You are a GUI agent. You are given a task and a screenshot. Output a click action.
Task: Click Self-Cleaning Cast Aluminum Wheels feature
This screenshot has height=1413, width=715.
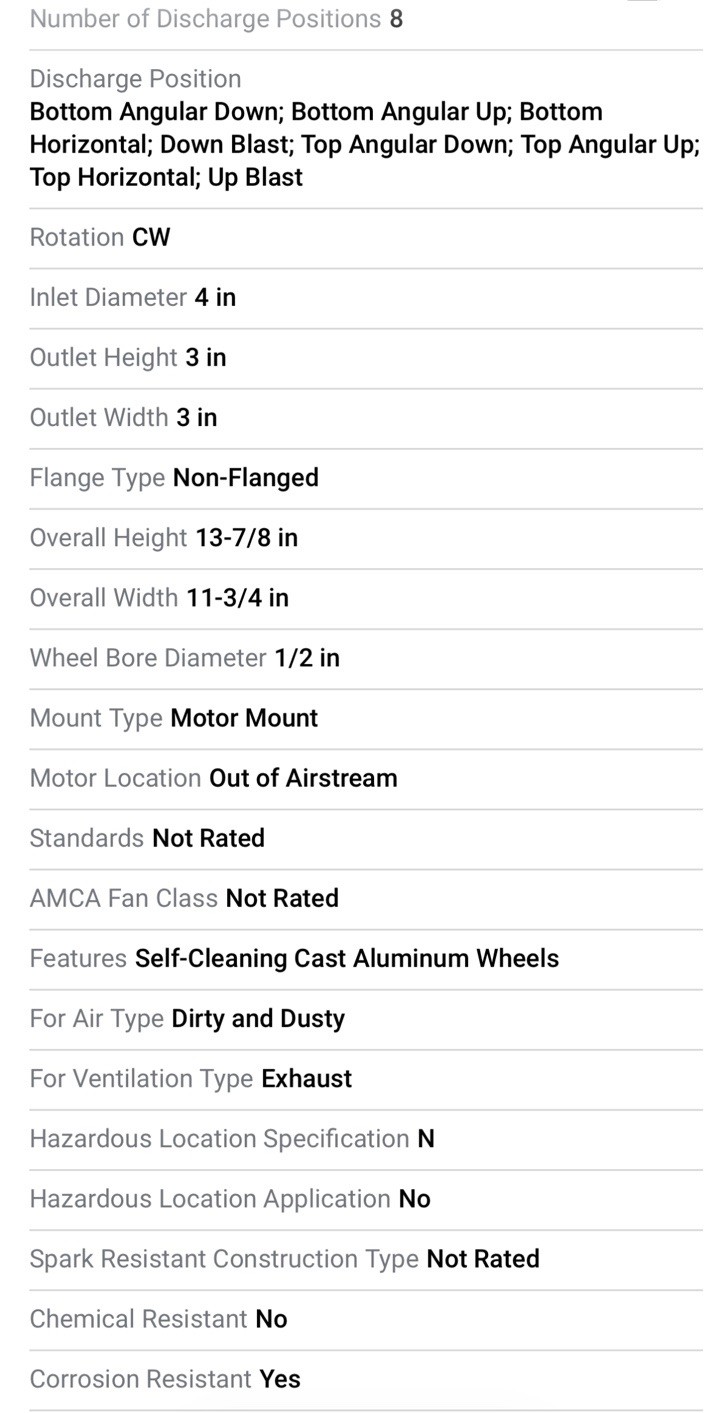coord(347,958)
